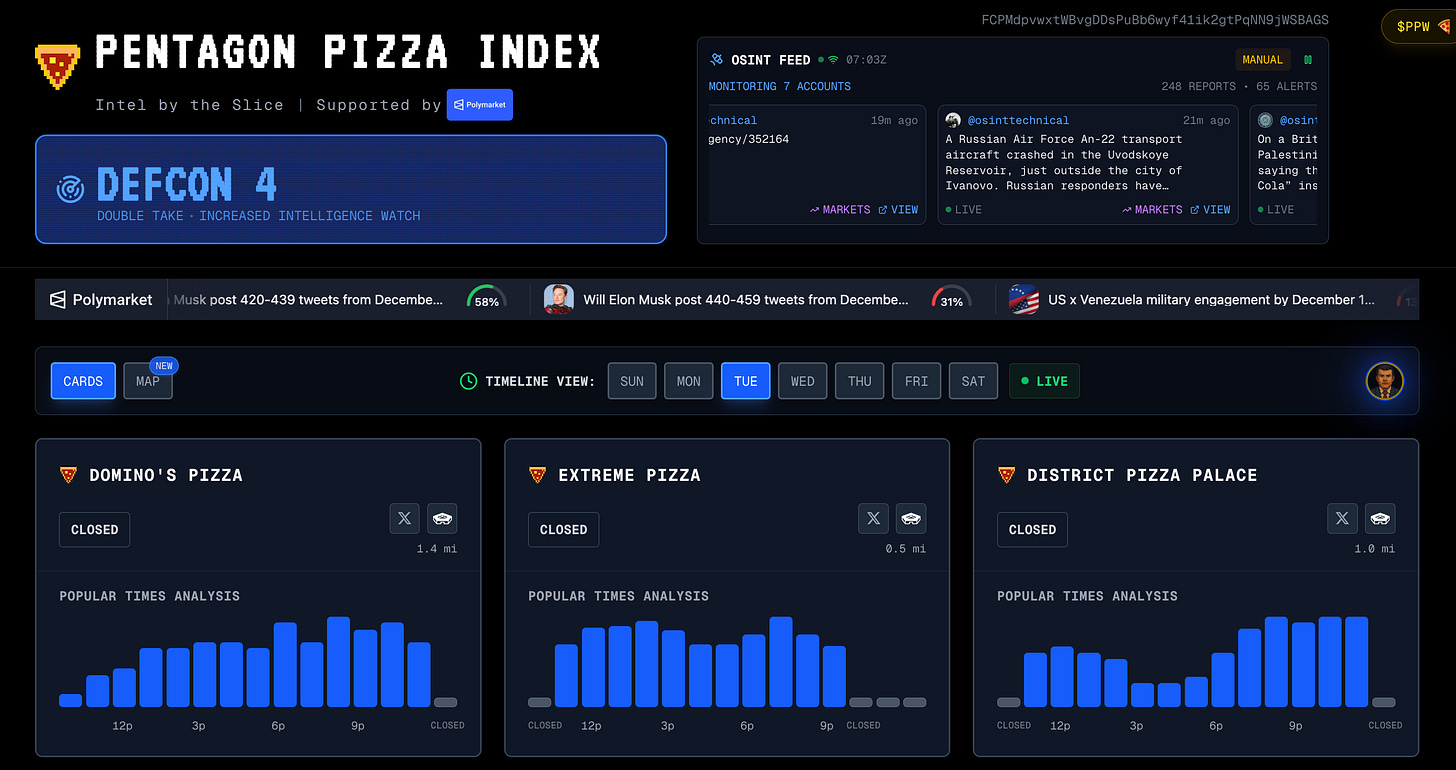Click the 07:03Z timestamp in OSINT feed
This screenshot has height=770, width=1456.
pos(866,60)
